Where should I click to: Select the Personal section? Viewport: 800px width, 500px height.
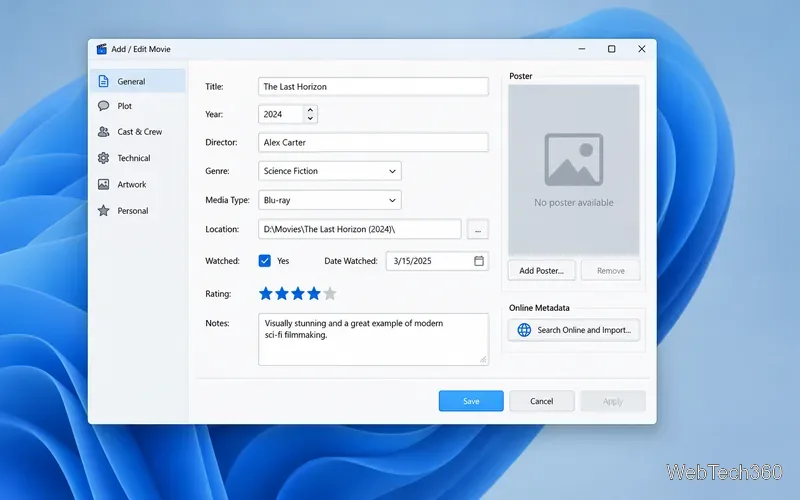click(138, 211)
